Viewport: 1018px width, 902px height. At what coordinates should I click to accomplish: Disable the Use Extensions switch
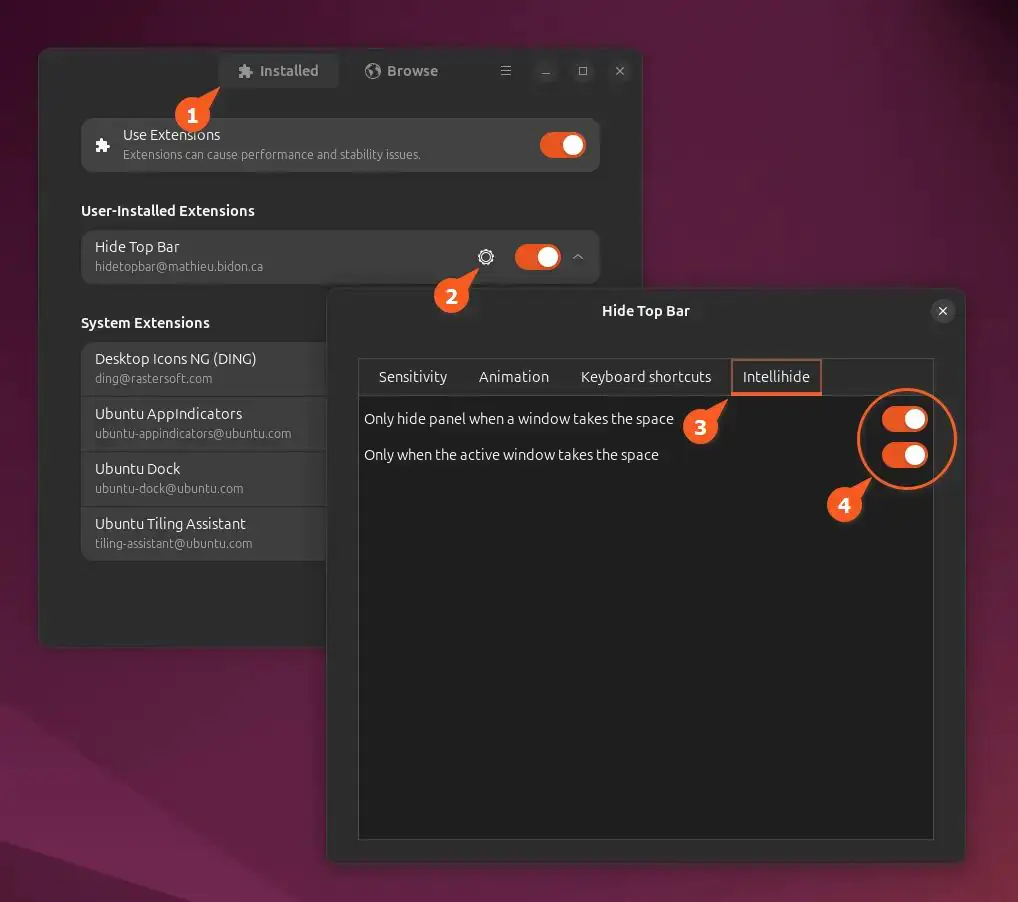[563, 145]
